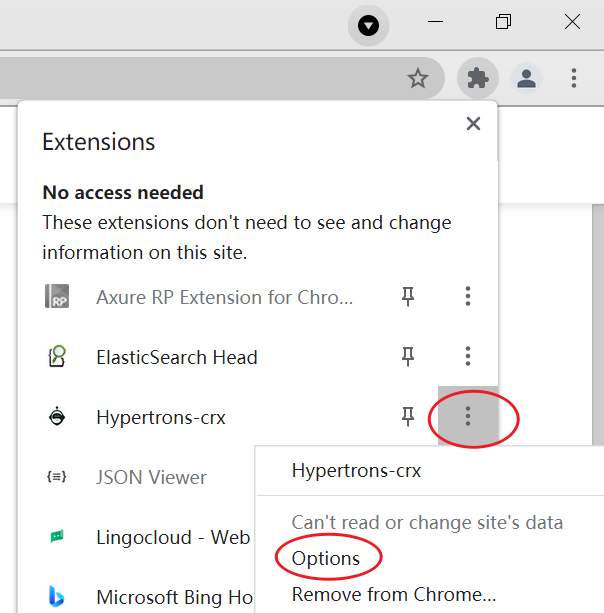This screenshot has width=604, height=613.
Task: Pin the Axure RP Extension
Action: [x=408, y=297]
